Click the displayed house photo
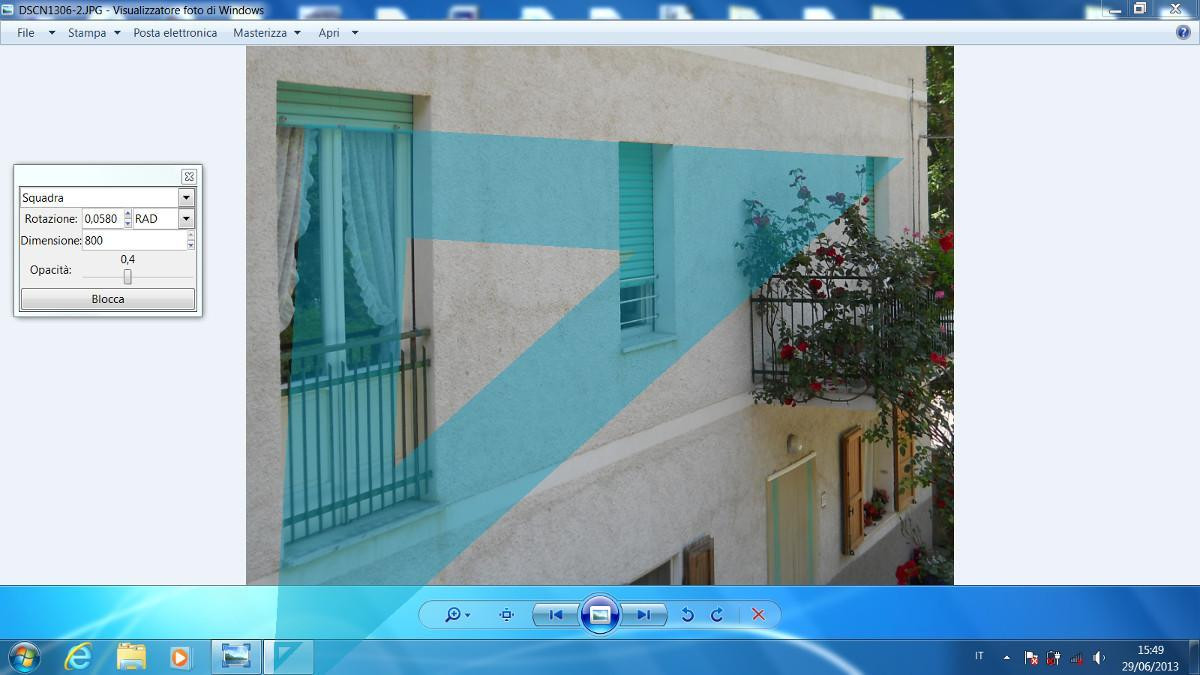This screenshot has width=1200, height=675. pyautogui.click(x=600, y=315)
